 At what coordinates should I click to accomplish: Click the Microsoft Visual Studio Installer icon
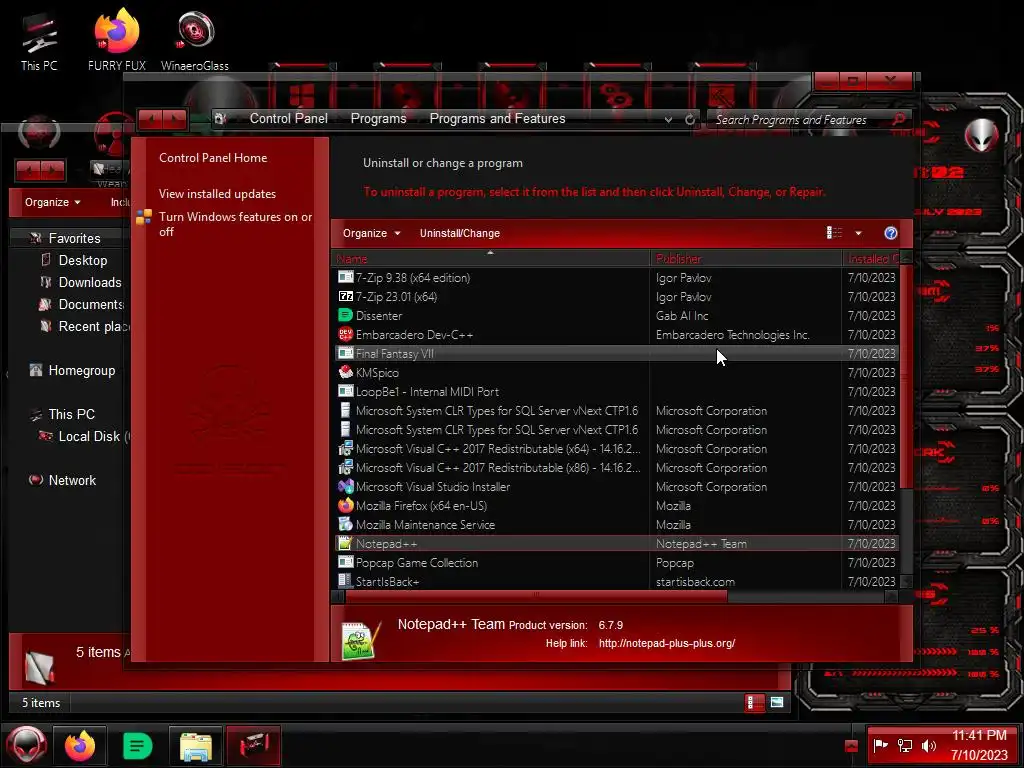click(345, 487)
